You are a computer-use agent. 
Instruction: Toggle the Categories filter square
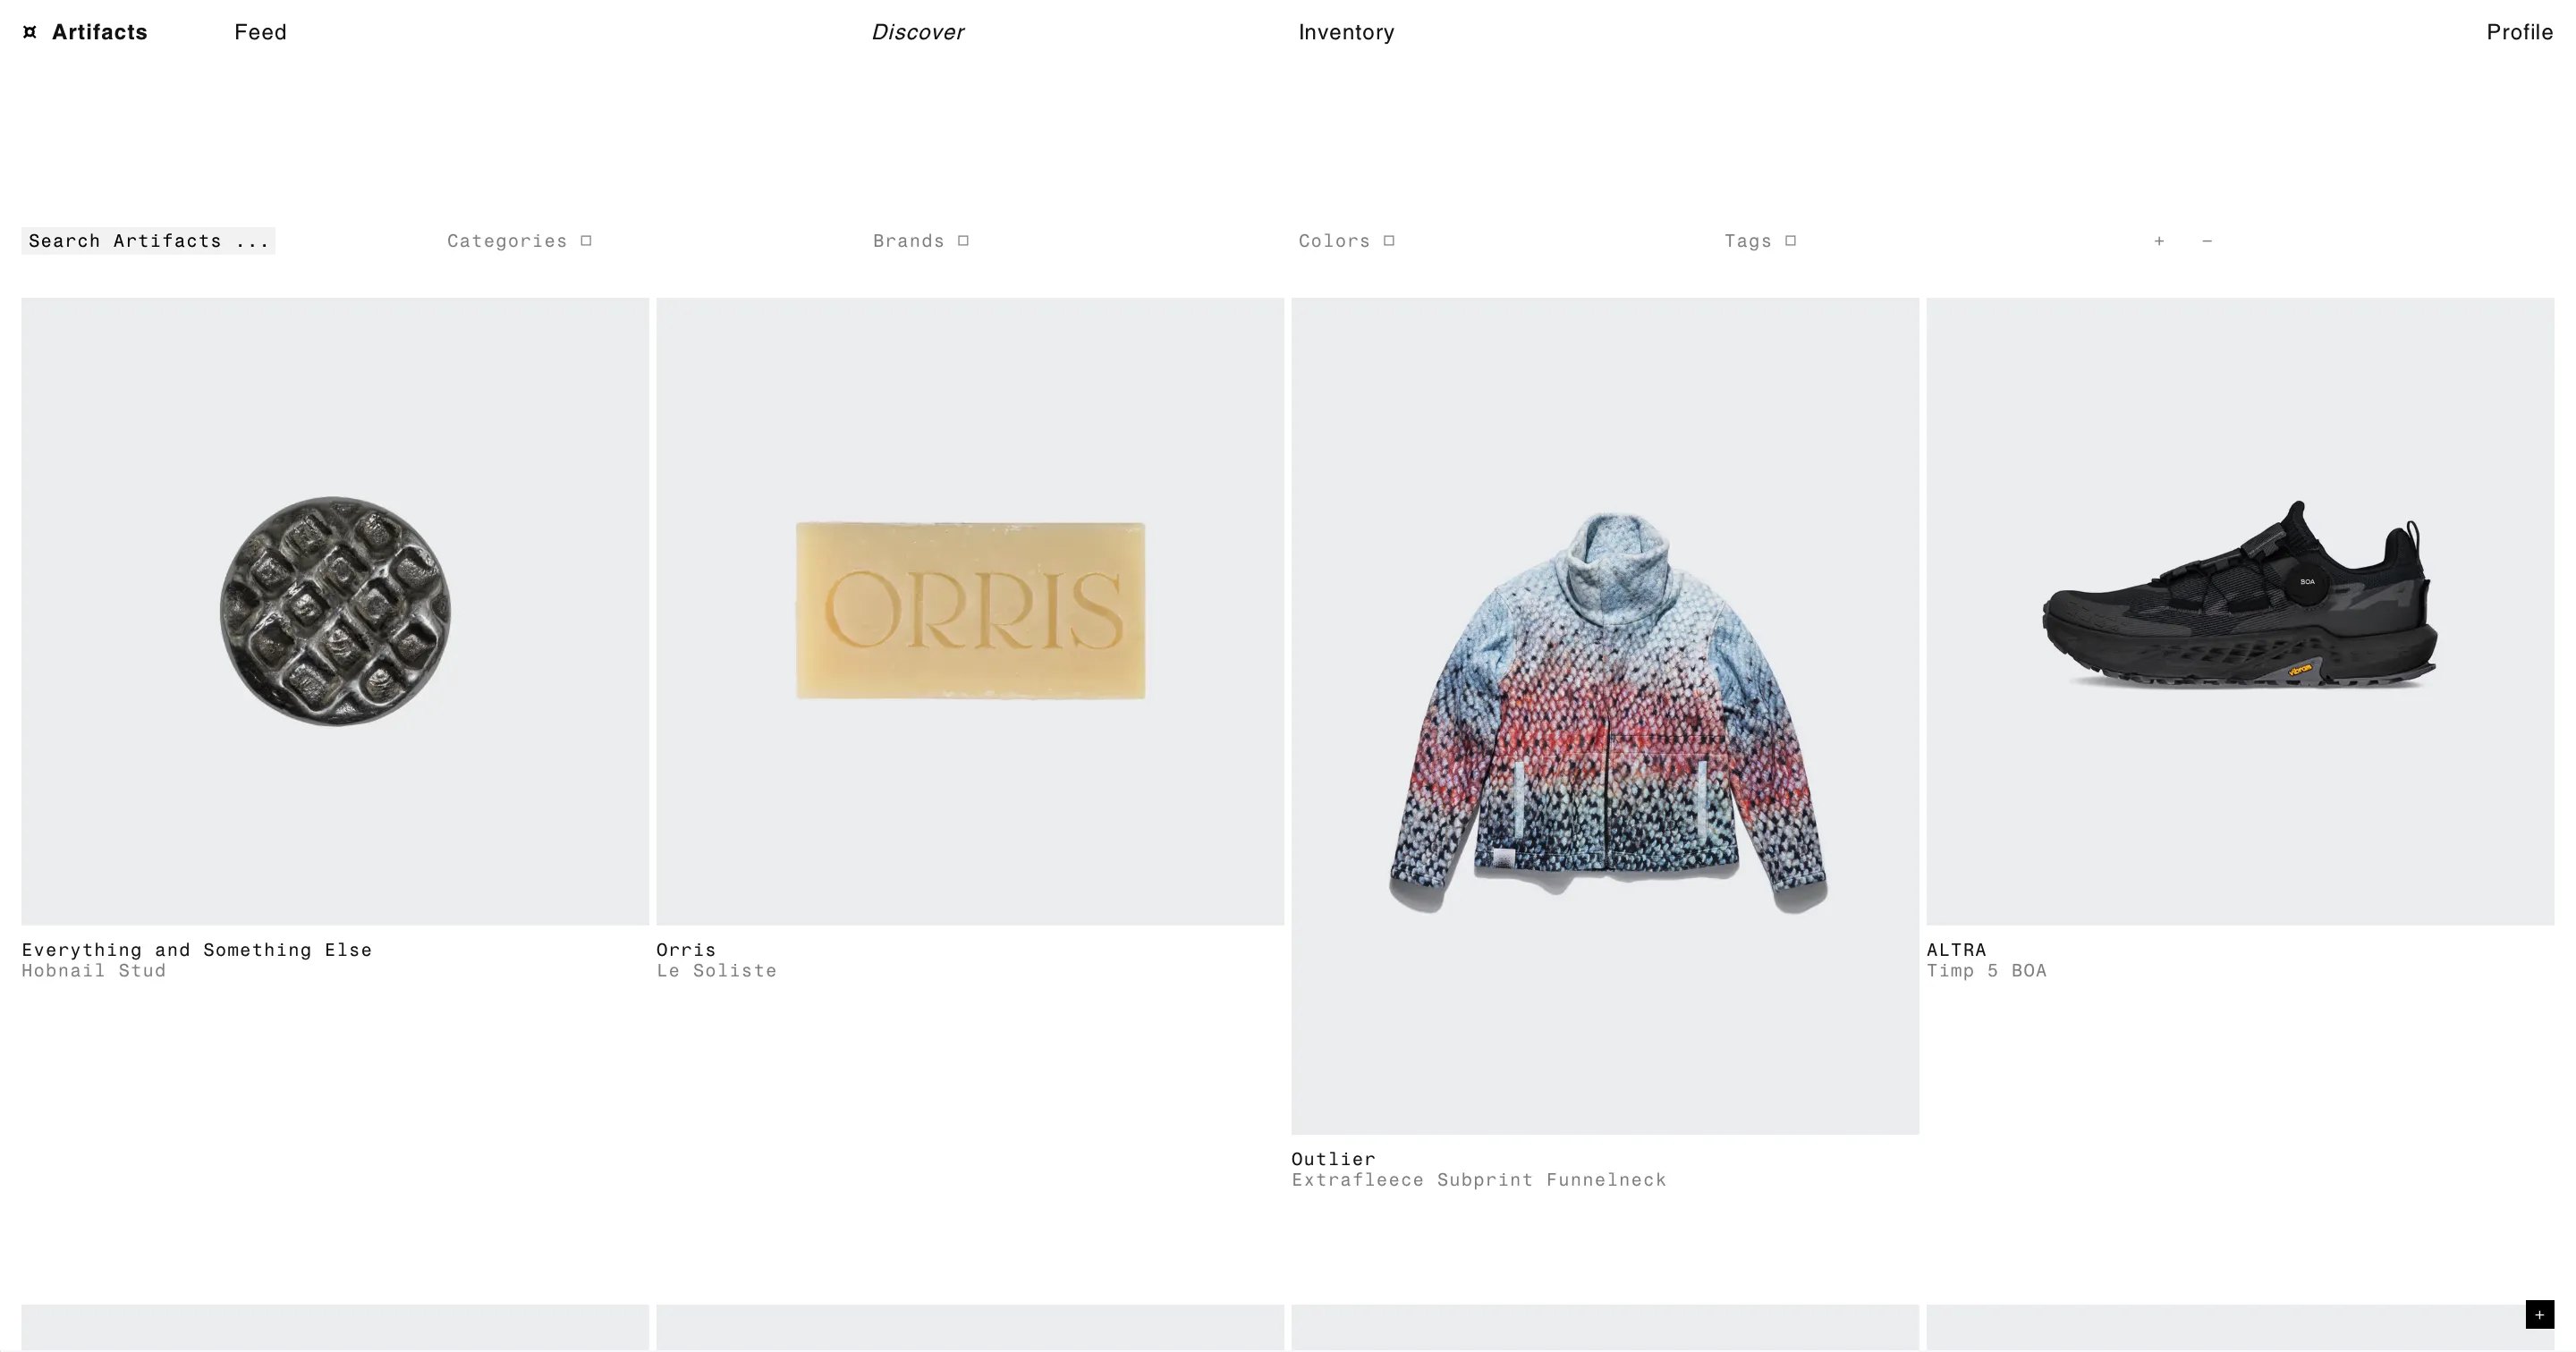[586, 241]
